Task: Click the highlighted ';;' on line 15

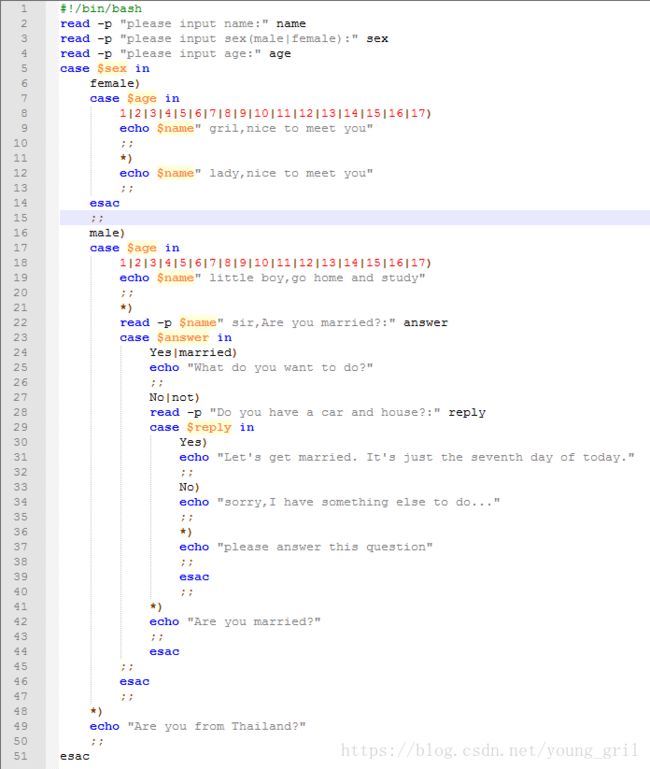Action: (x=97, y=218)
